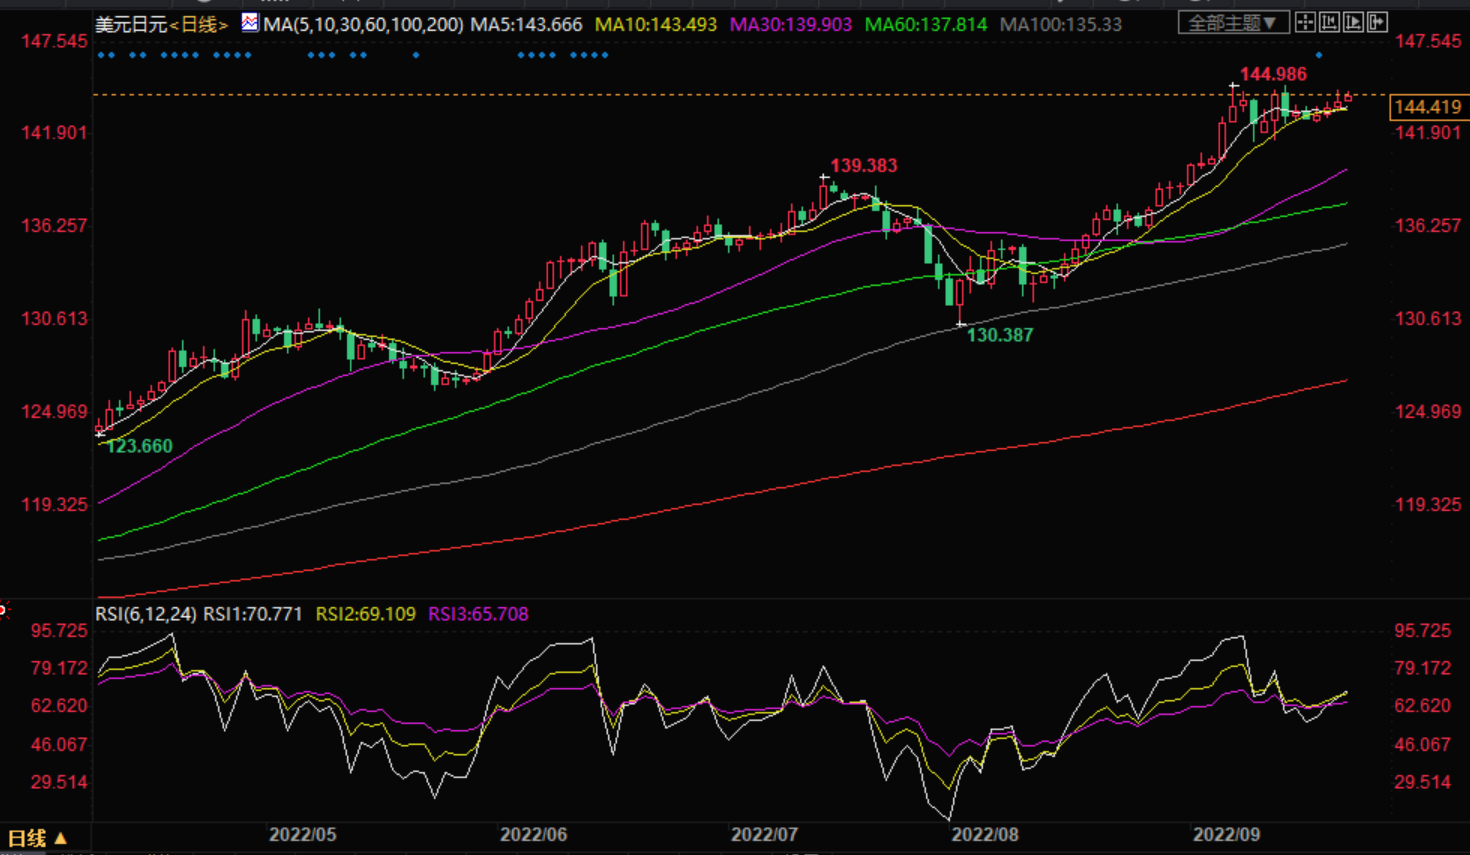Click the low label 130.387
This screenshot has width=1470, height=855.
(x=1000, y=336)
